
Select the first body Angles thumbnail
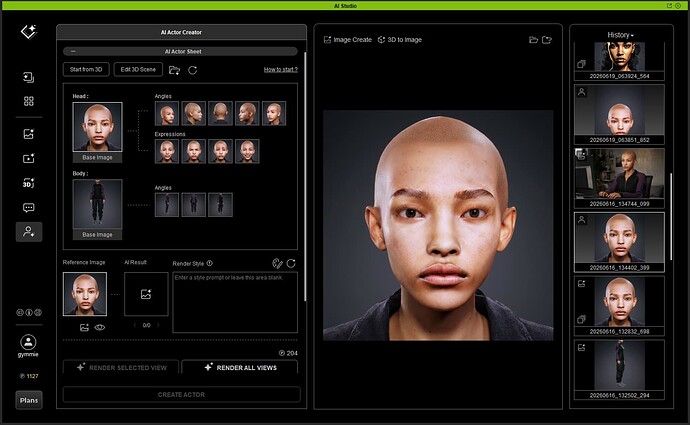tap(167, 205)
